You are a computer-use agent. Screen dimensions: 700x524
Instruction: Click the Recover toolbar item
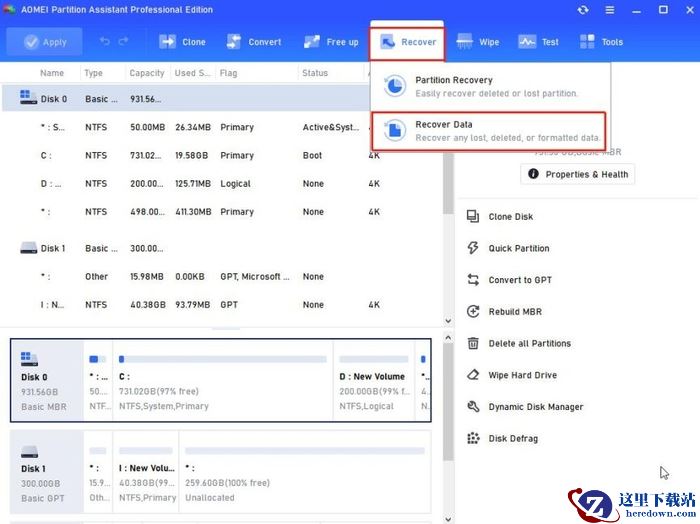click(407, 43)
